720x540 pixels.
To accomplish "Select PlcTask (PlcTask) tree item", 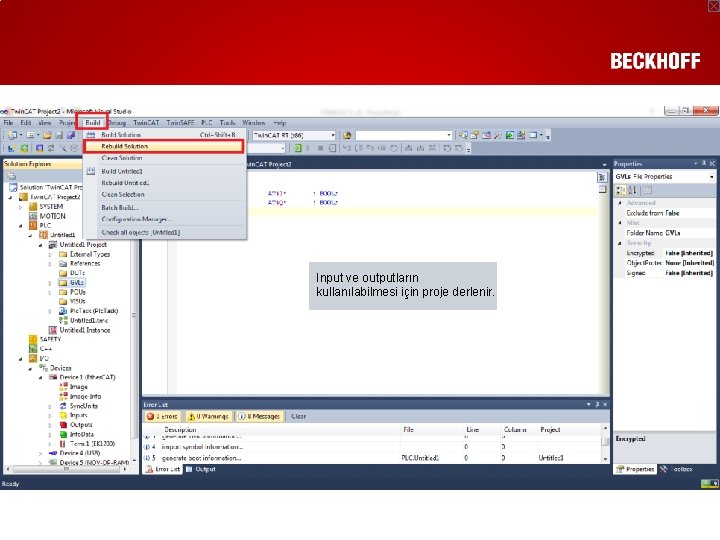I will tap(94, 311).
